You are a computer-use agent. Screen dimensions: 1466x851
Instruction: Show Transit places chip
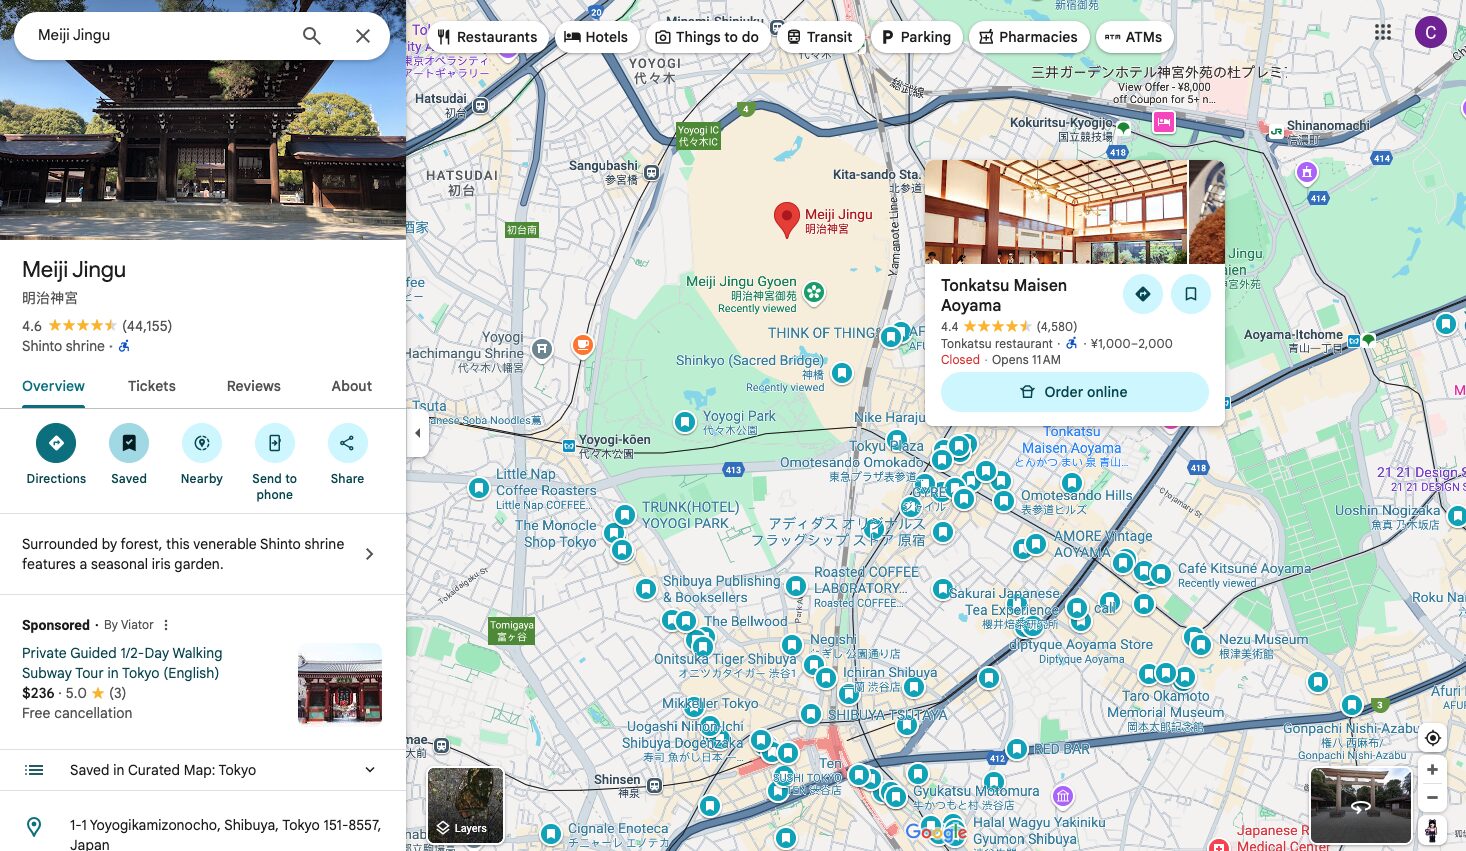click(819, 37)
